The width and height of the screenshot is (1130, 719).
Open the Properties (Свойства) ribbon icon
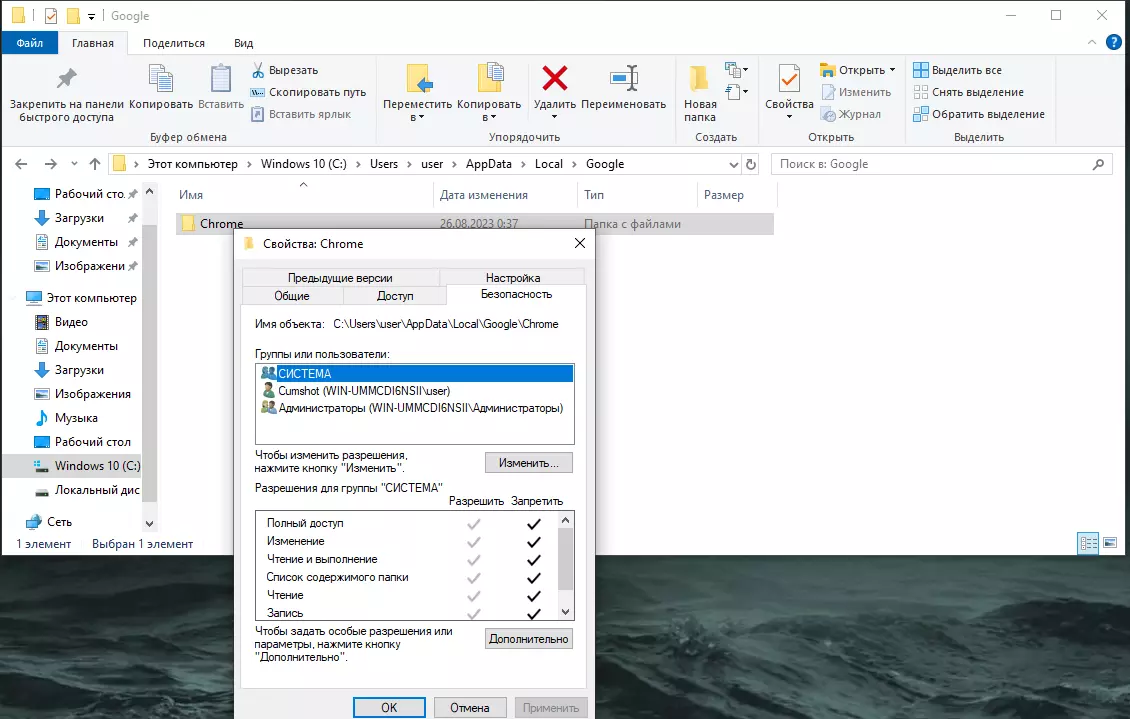(789, 79)
